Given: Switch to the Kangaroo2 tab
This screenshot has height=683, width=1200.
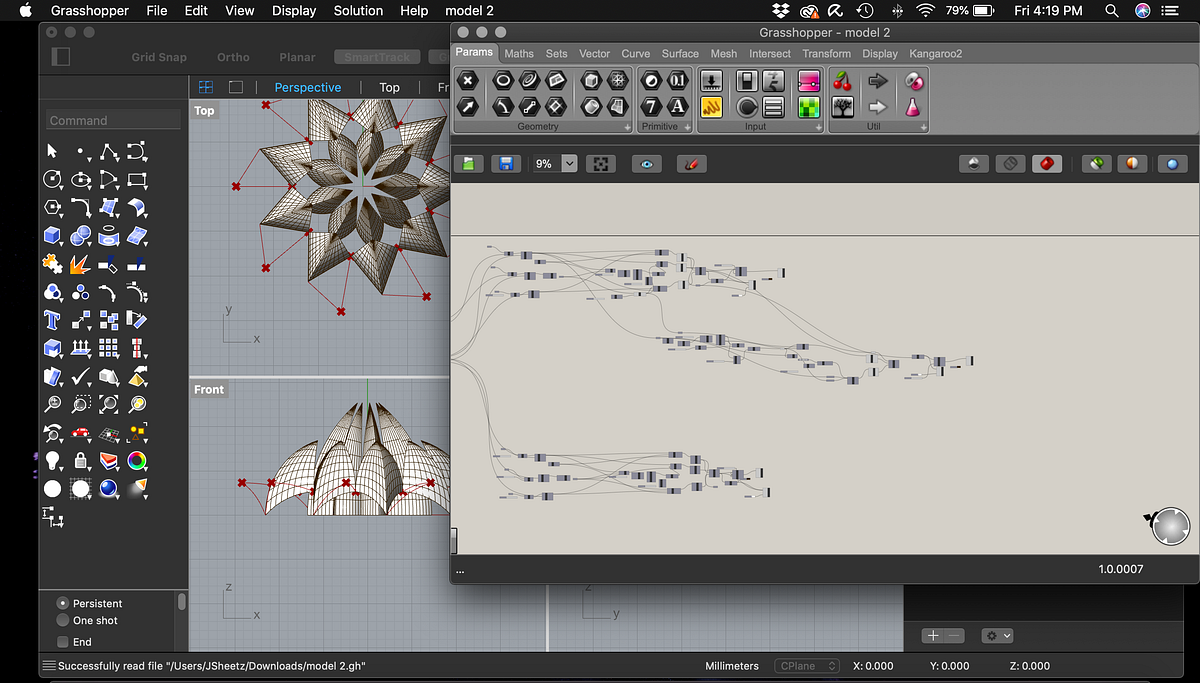Looking at the screenshot, I should (x=935, y=54).
